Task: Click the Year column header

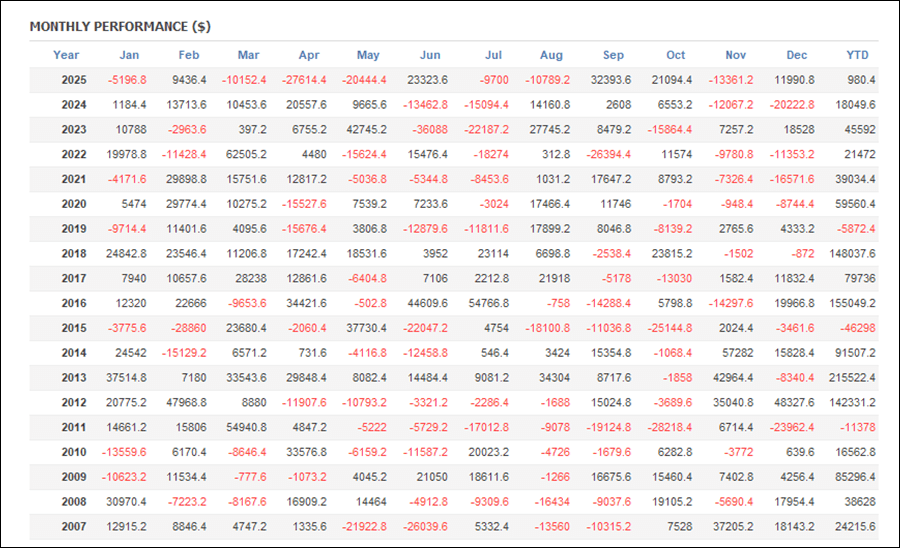Action: pos(66,55)
